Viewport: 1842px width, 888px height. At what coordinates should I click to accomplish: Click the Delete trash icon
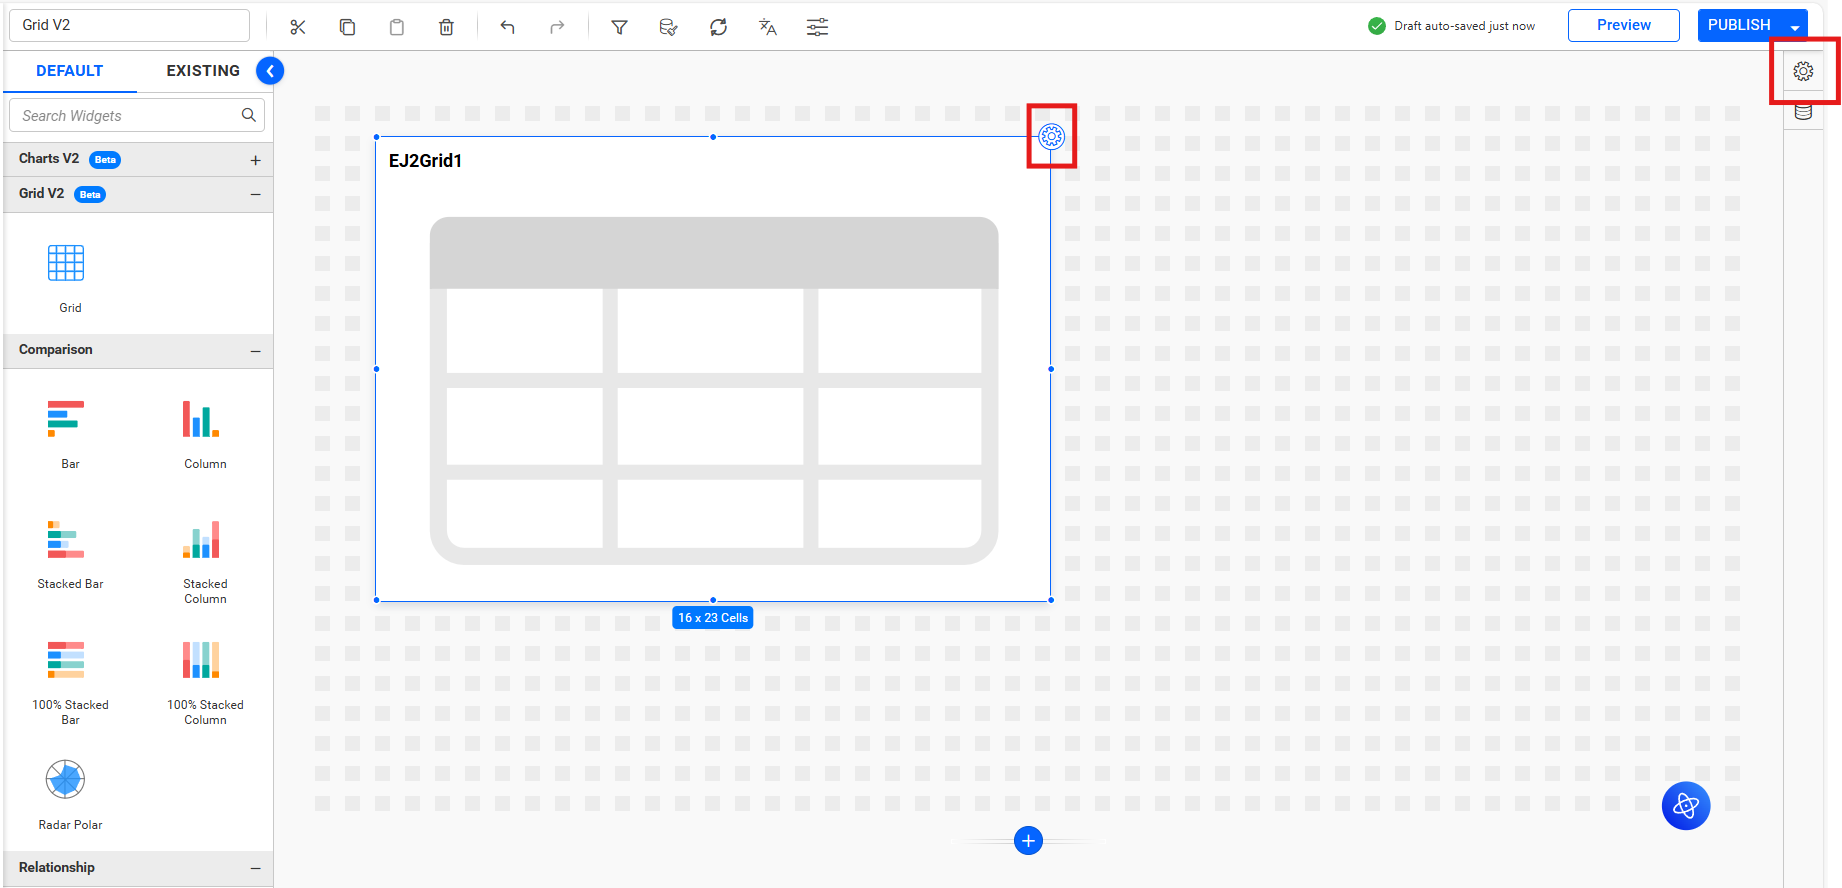(446, 27)
